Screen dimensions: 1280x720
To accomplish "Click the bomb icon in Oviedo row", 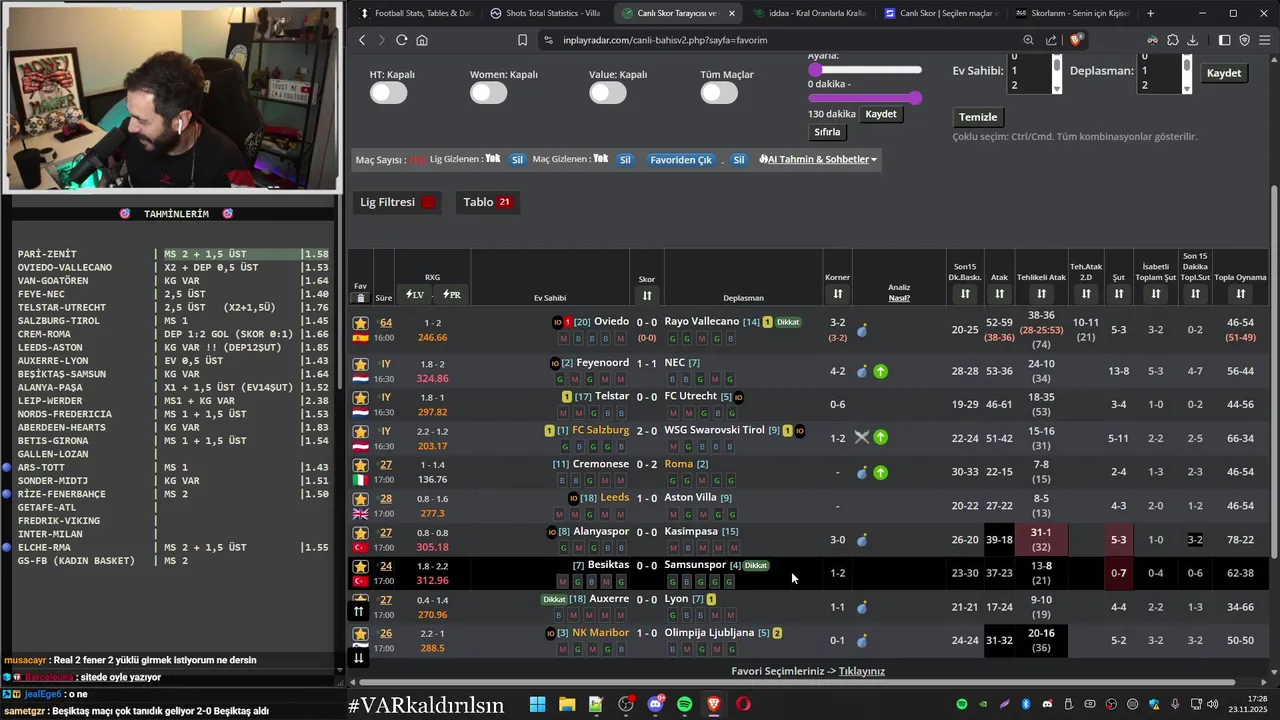I will point(862,330).
